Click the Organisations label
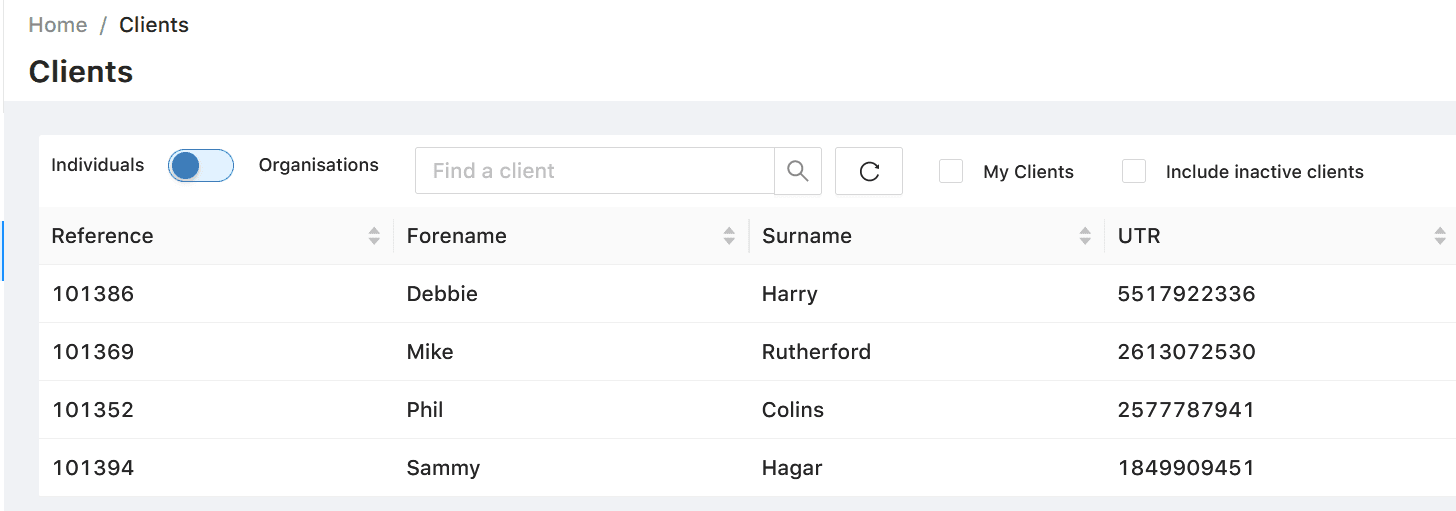The image size is (1456, 511). click(319, 165)
